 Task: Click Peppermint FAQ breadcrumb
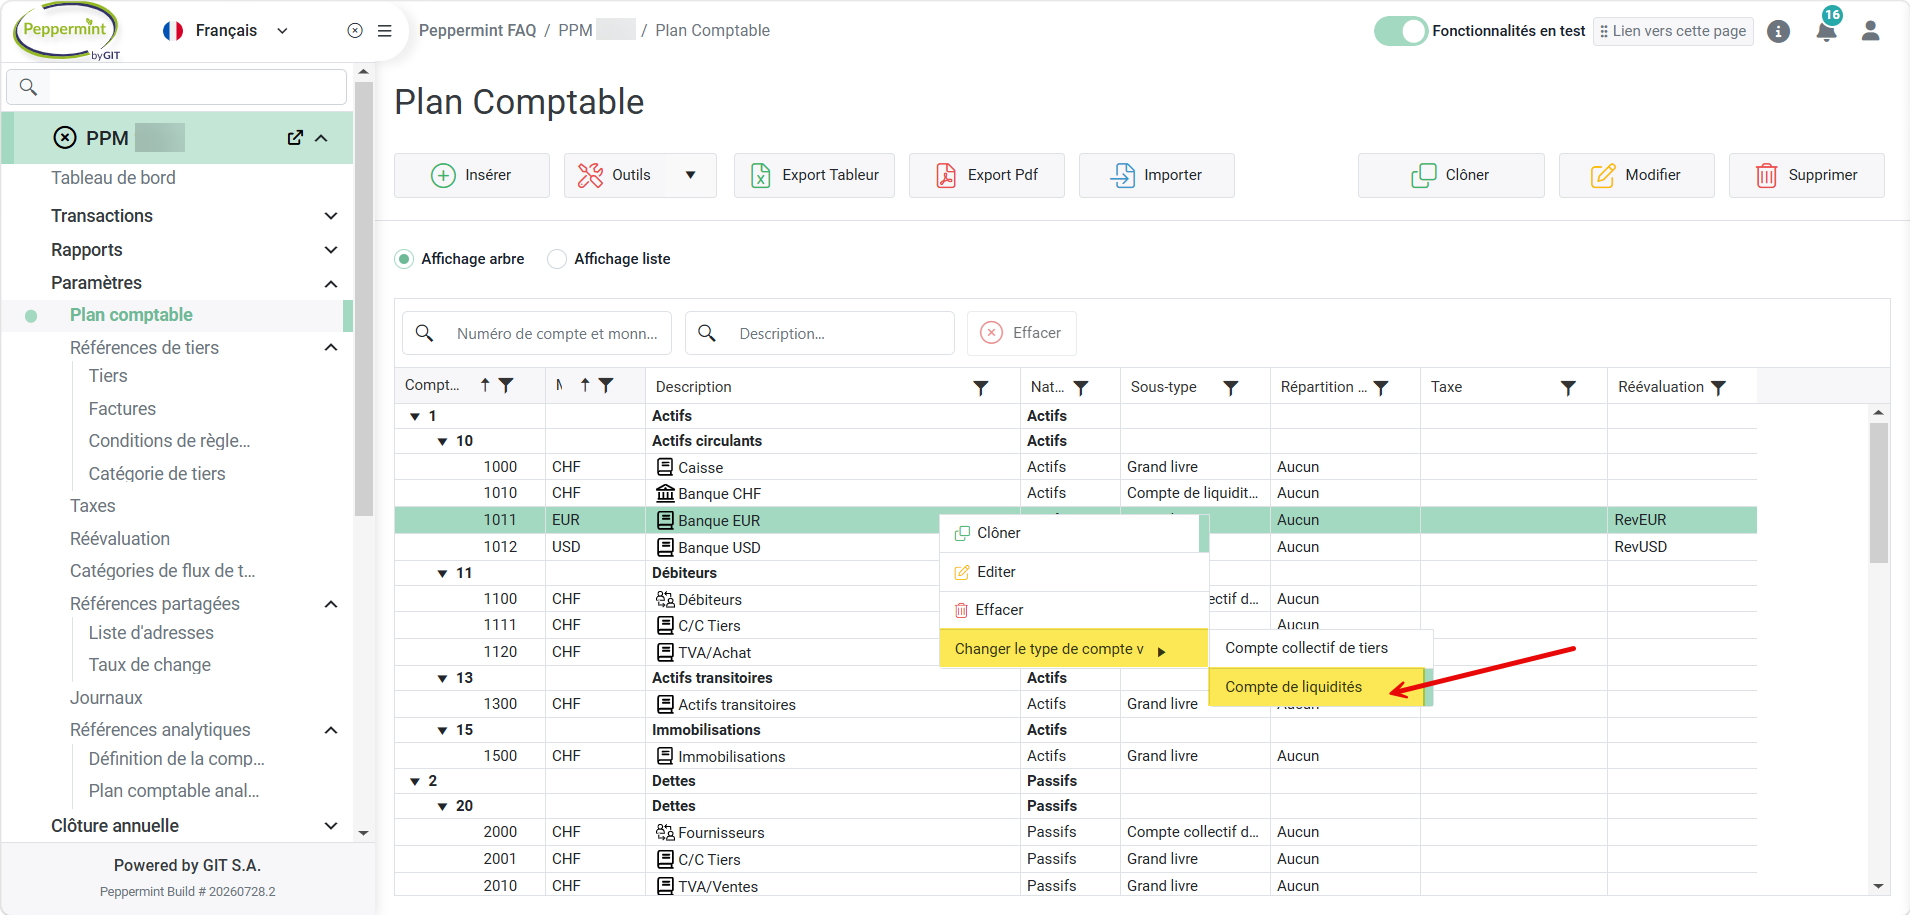pos(477,31)
